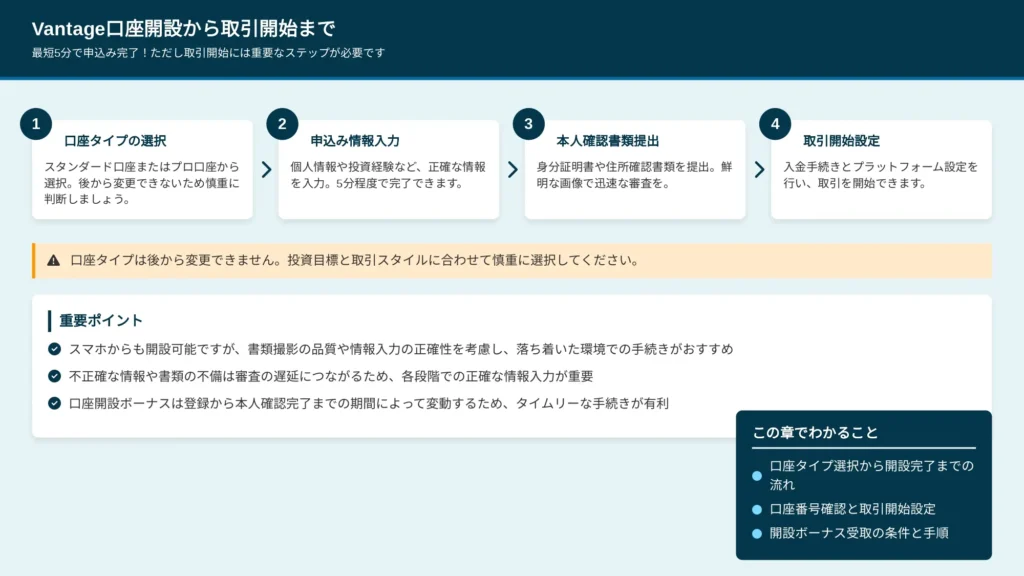This screenshot has width=1024, height=576.
Task: Click the checkmark icon beside スマホからも開設可能
Action: pyautogui.click(x=54, y=349)
